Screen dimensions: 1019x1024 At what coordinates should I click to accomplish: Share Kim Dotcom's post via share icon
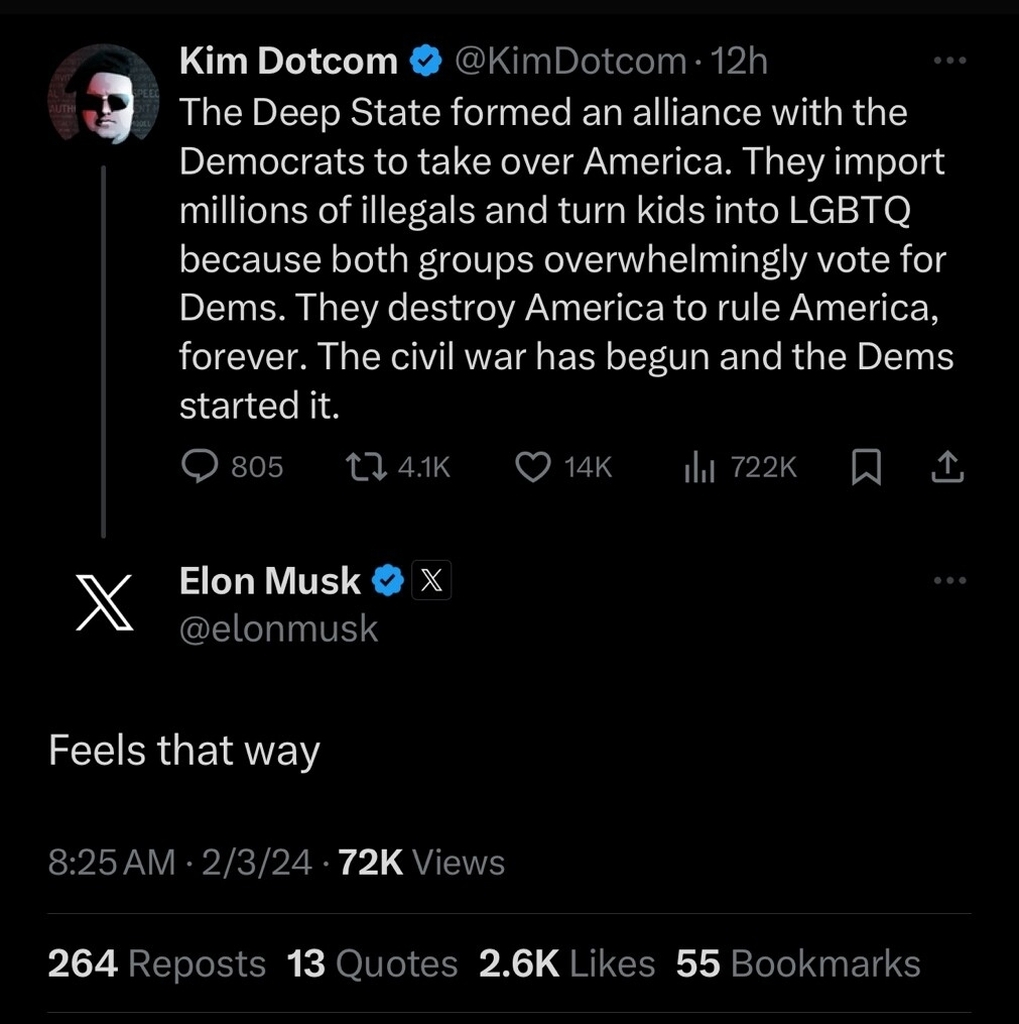(x=948, y=467)
